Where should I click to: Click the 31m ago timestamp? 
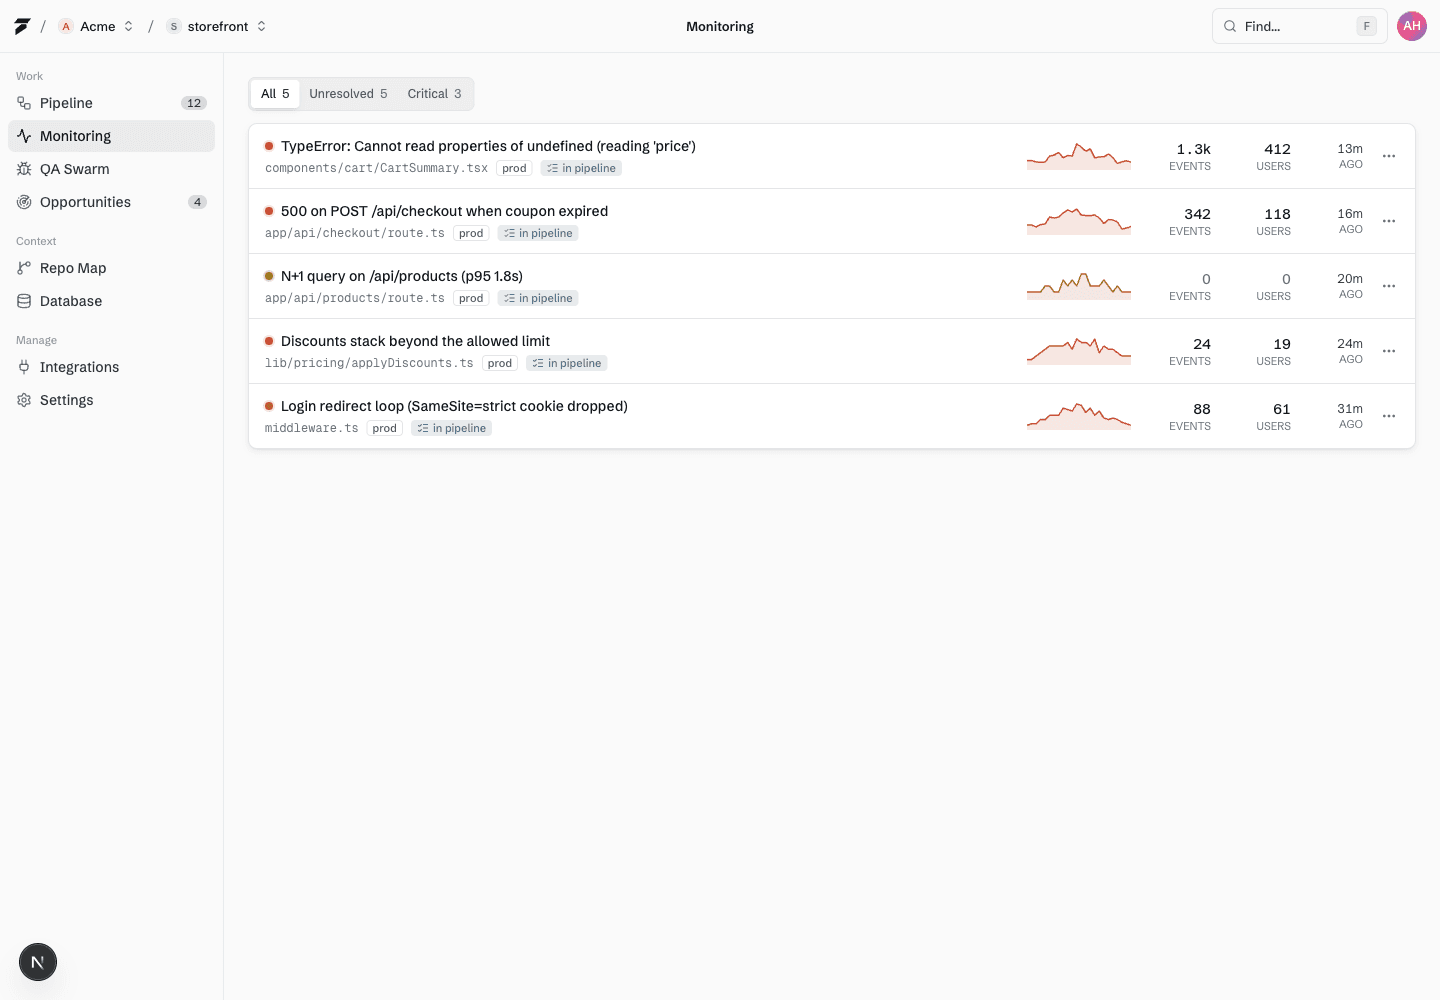coord(1350,416)
